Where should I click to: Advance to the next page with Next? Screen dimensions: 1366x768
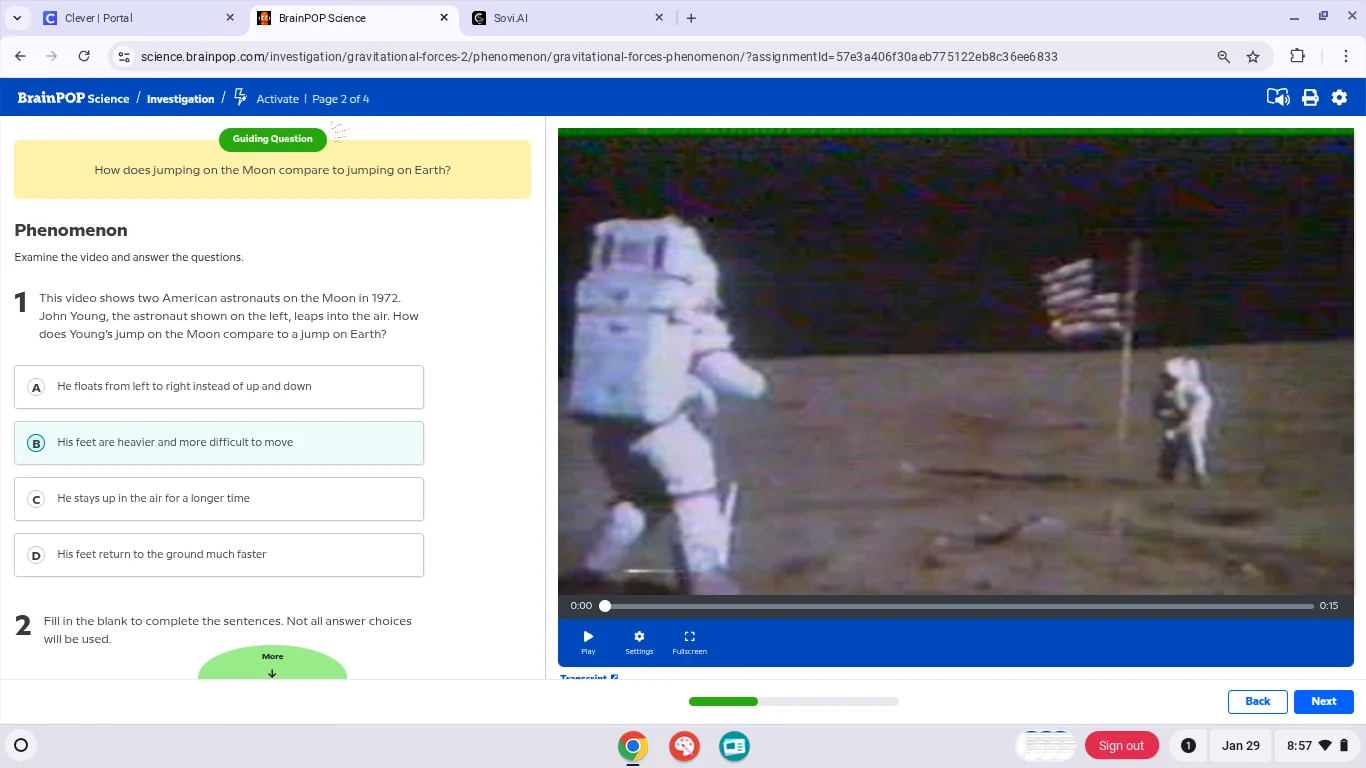tap(1323, 701)
